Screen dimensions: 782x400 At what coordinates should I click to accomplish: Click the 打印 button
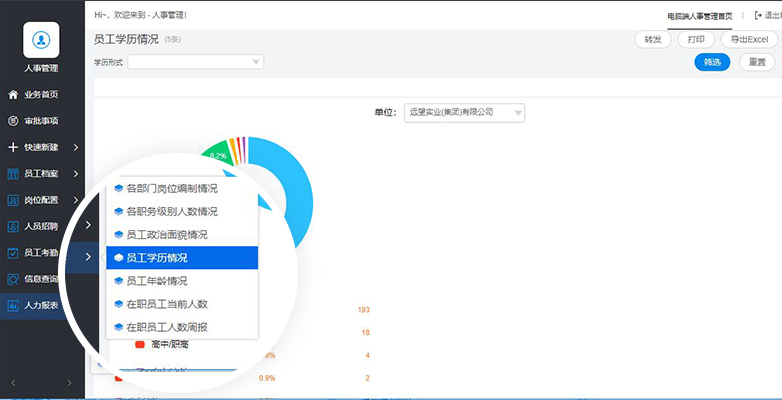[696, 40]
